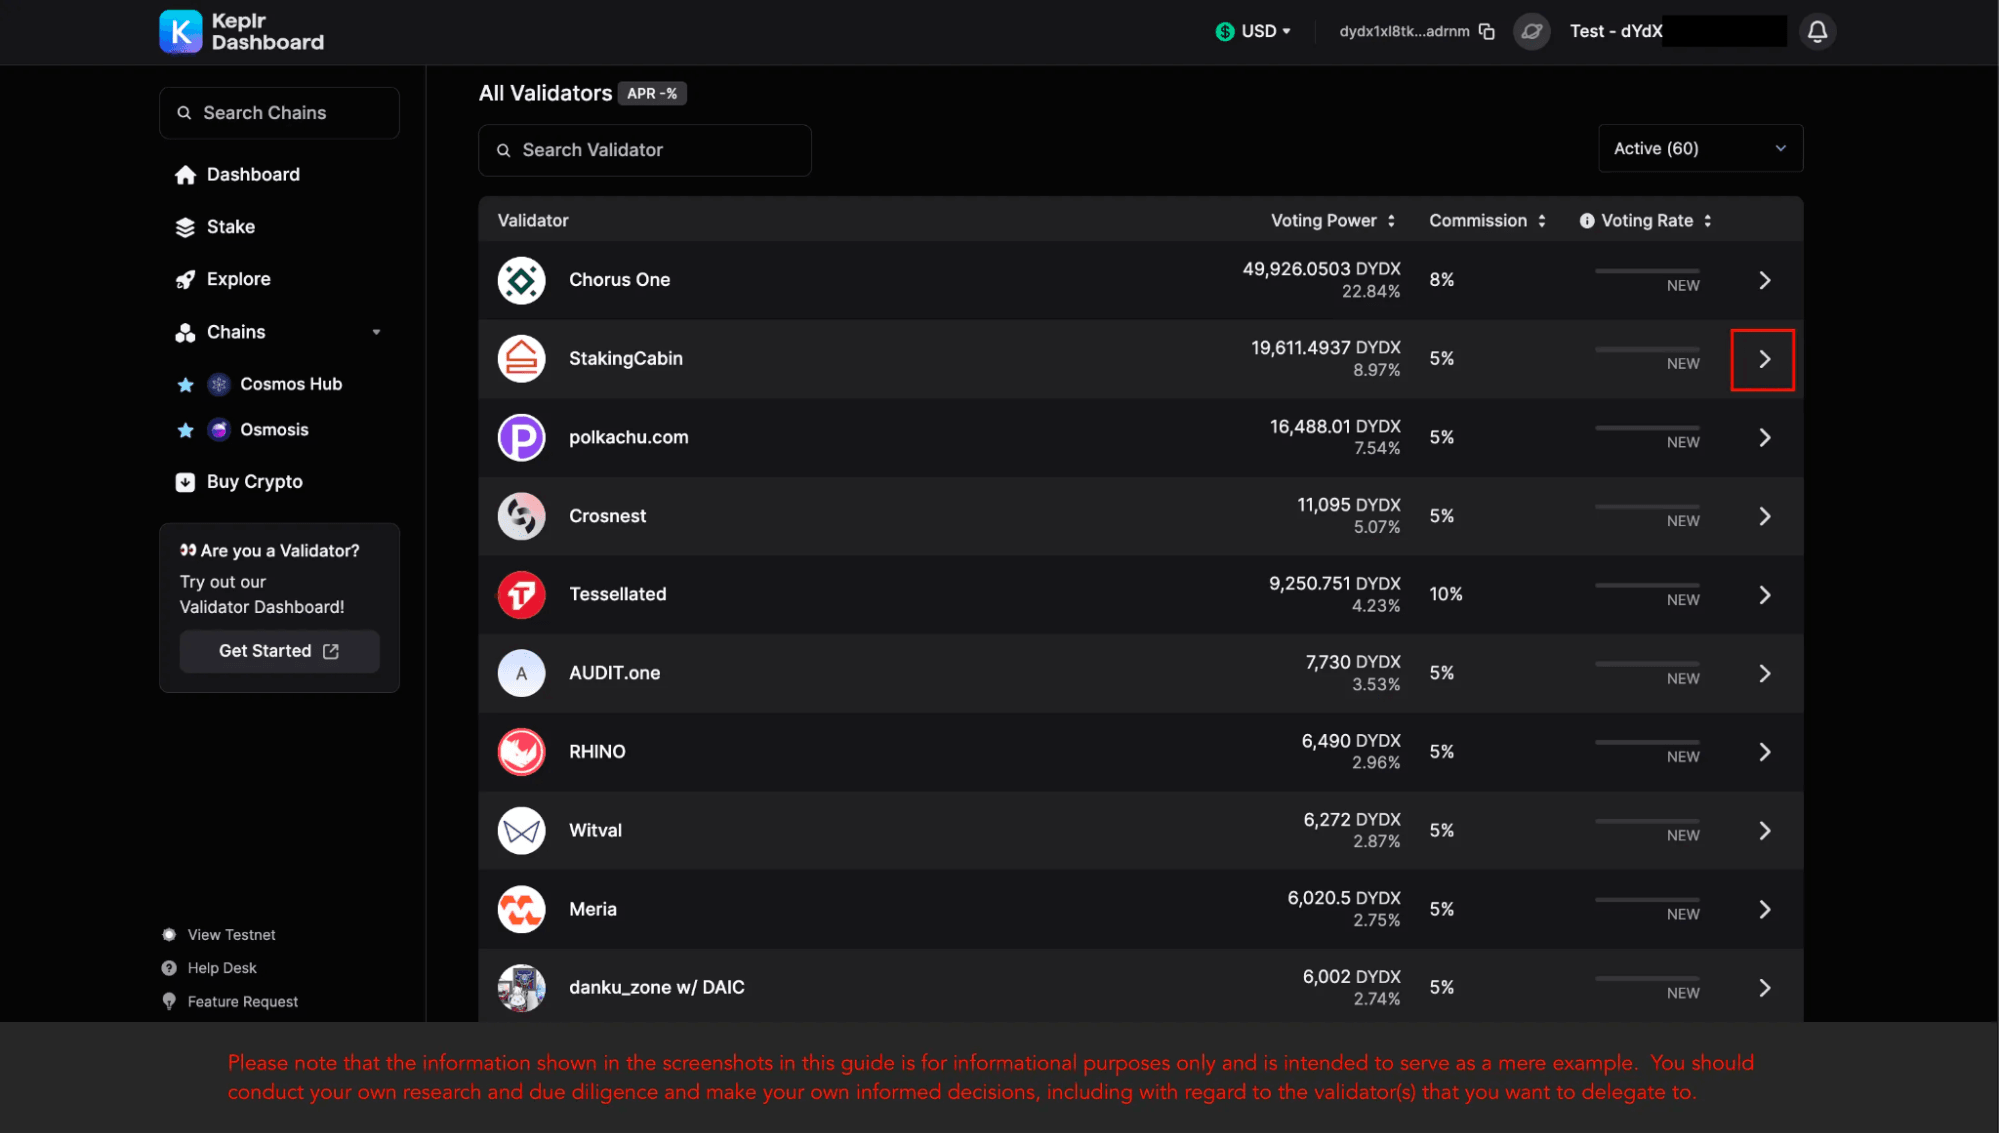The height and width of the screenshot is (1134, 1999).
Task: Click Tessellated voting rate bar
Action: tap(1647, 586)
